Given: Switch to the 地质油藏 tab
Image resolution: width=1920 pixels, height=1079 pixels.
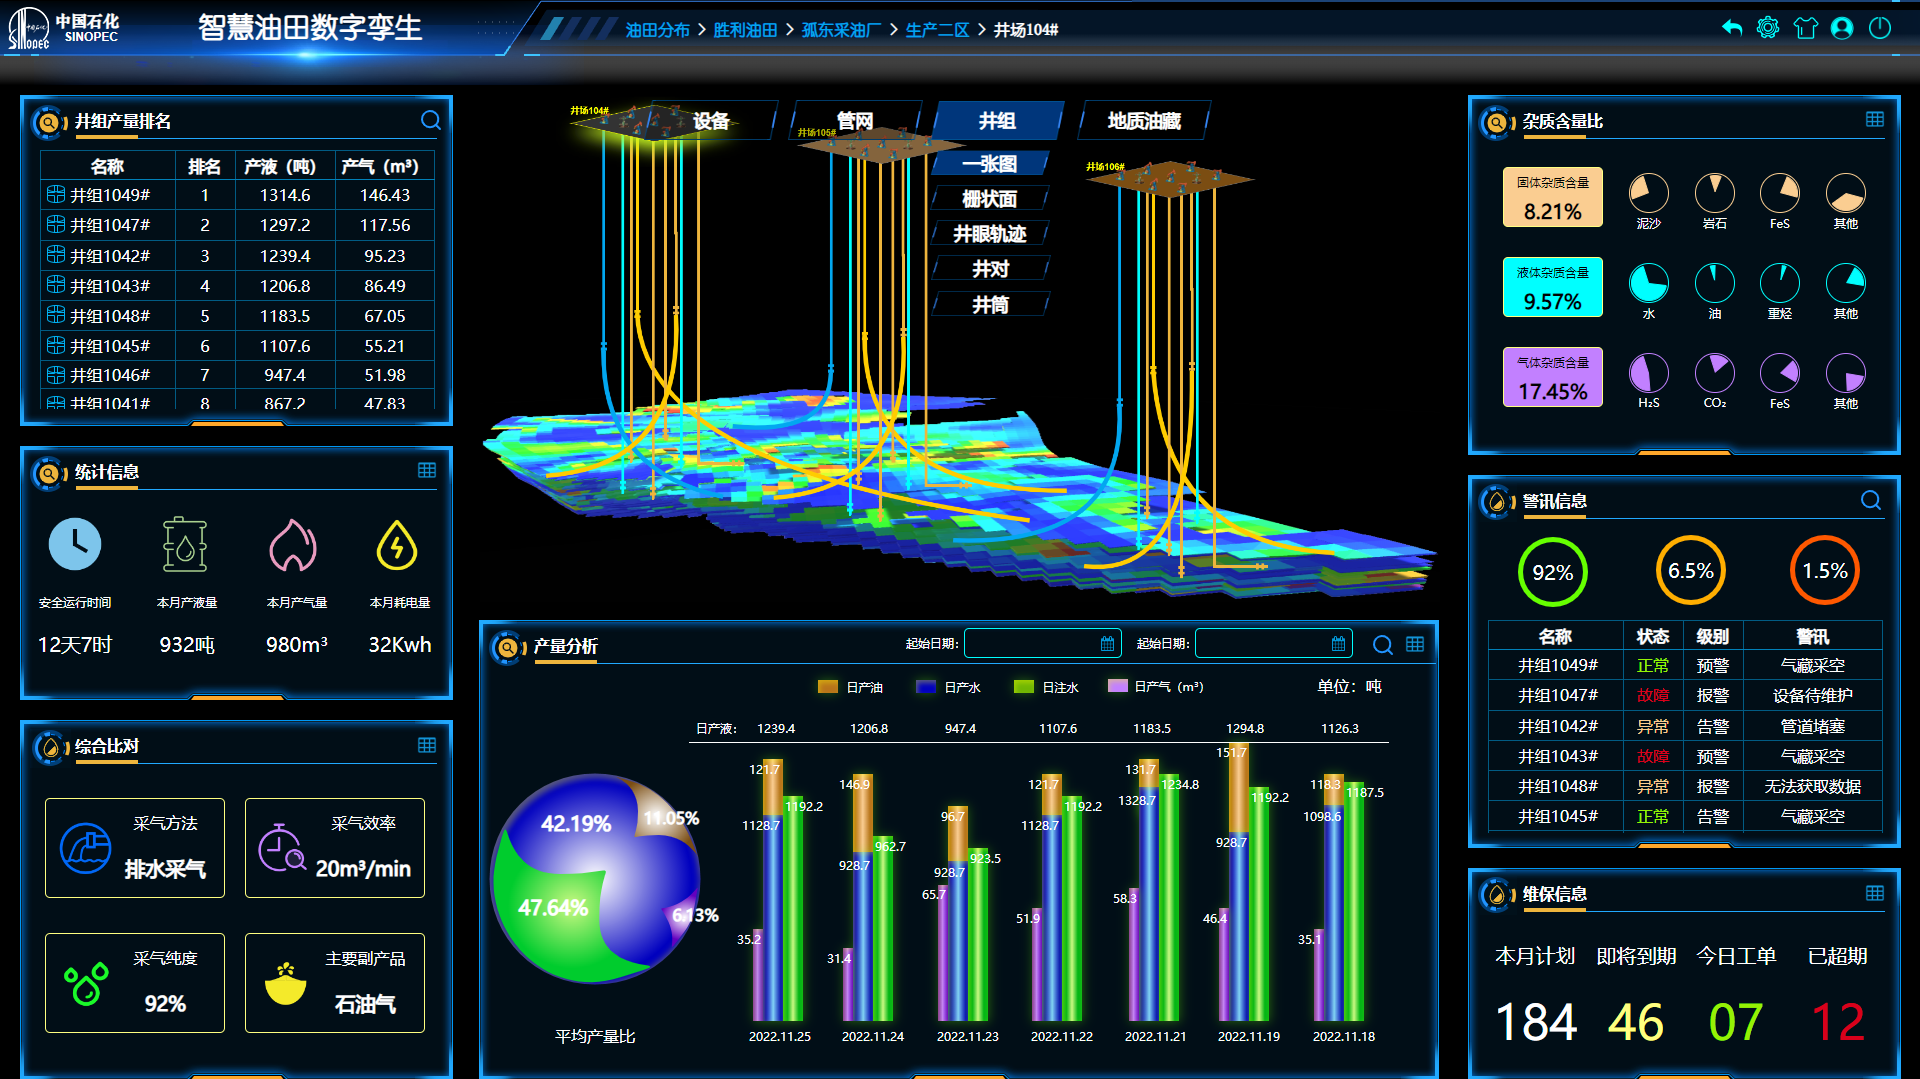Looking at the screenshot, I should pos(1144,121).
